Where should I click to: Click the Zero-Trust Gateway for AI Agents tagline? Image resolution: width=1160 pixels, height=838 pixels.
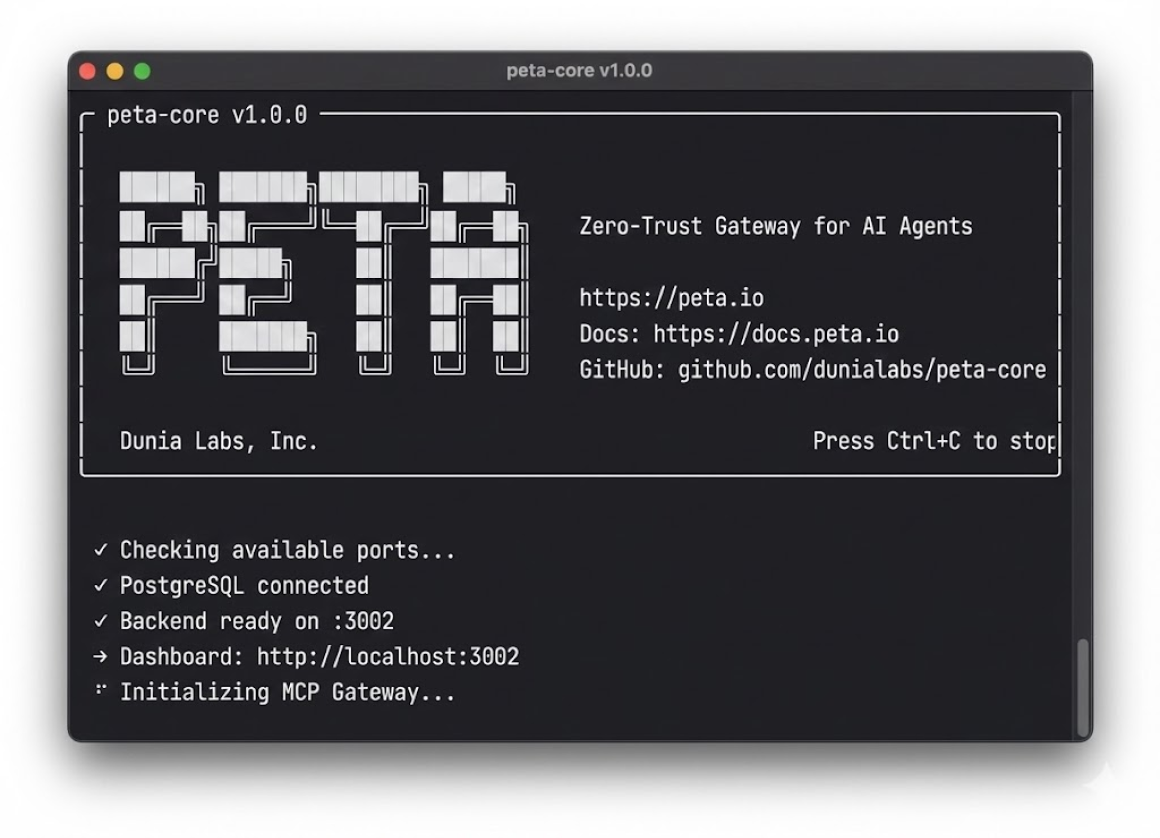pos(775,226)
